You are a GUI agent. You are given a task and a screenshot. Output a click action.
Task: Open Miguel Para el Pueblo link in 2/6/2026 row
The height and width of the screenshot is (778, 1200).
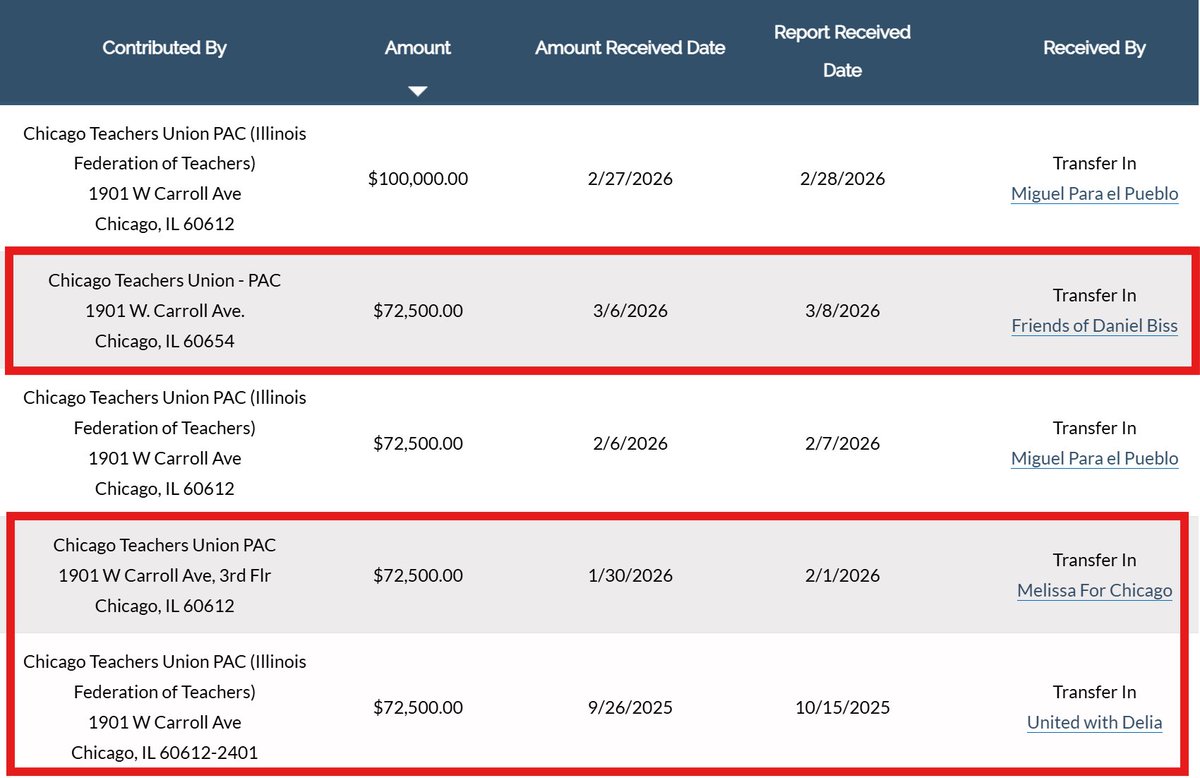click(1094, 459)
